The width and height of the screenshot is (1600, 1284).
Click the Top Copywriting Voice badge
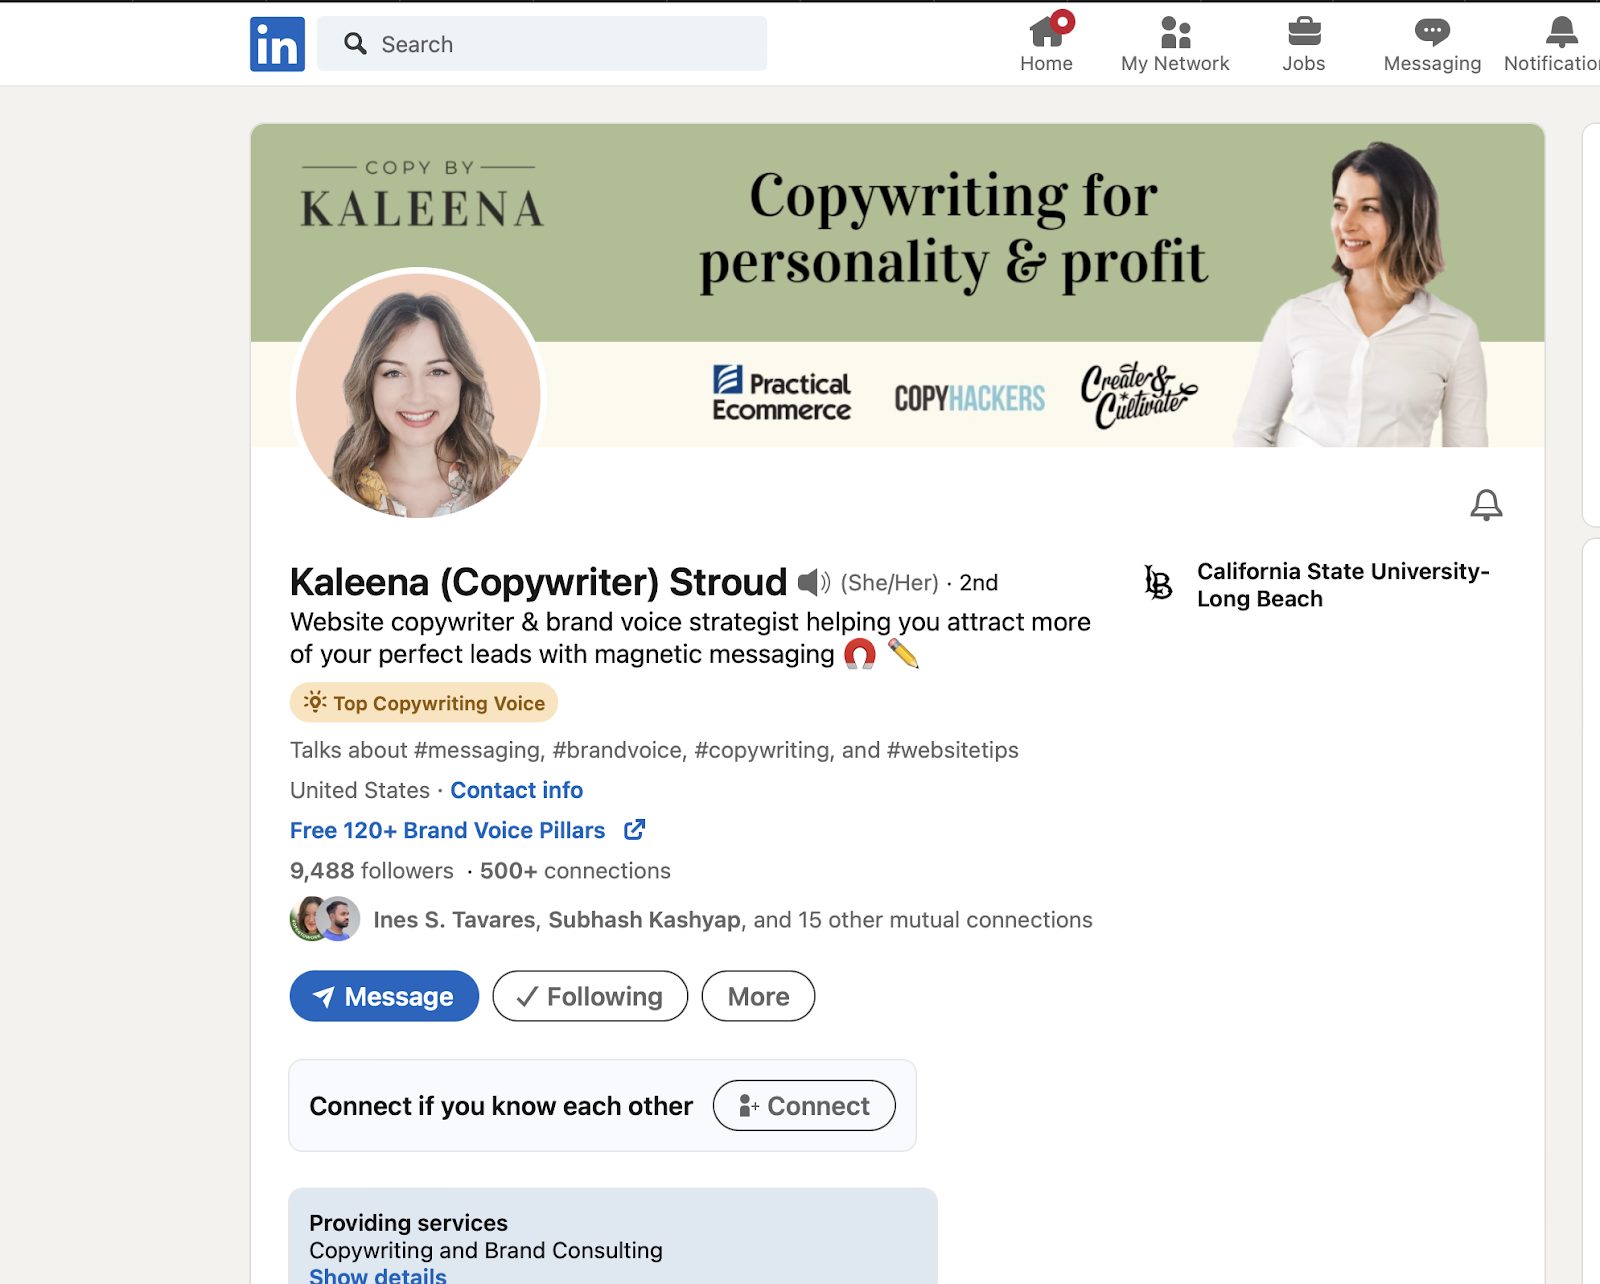tap(424, 703)
